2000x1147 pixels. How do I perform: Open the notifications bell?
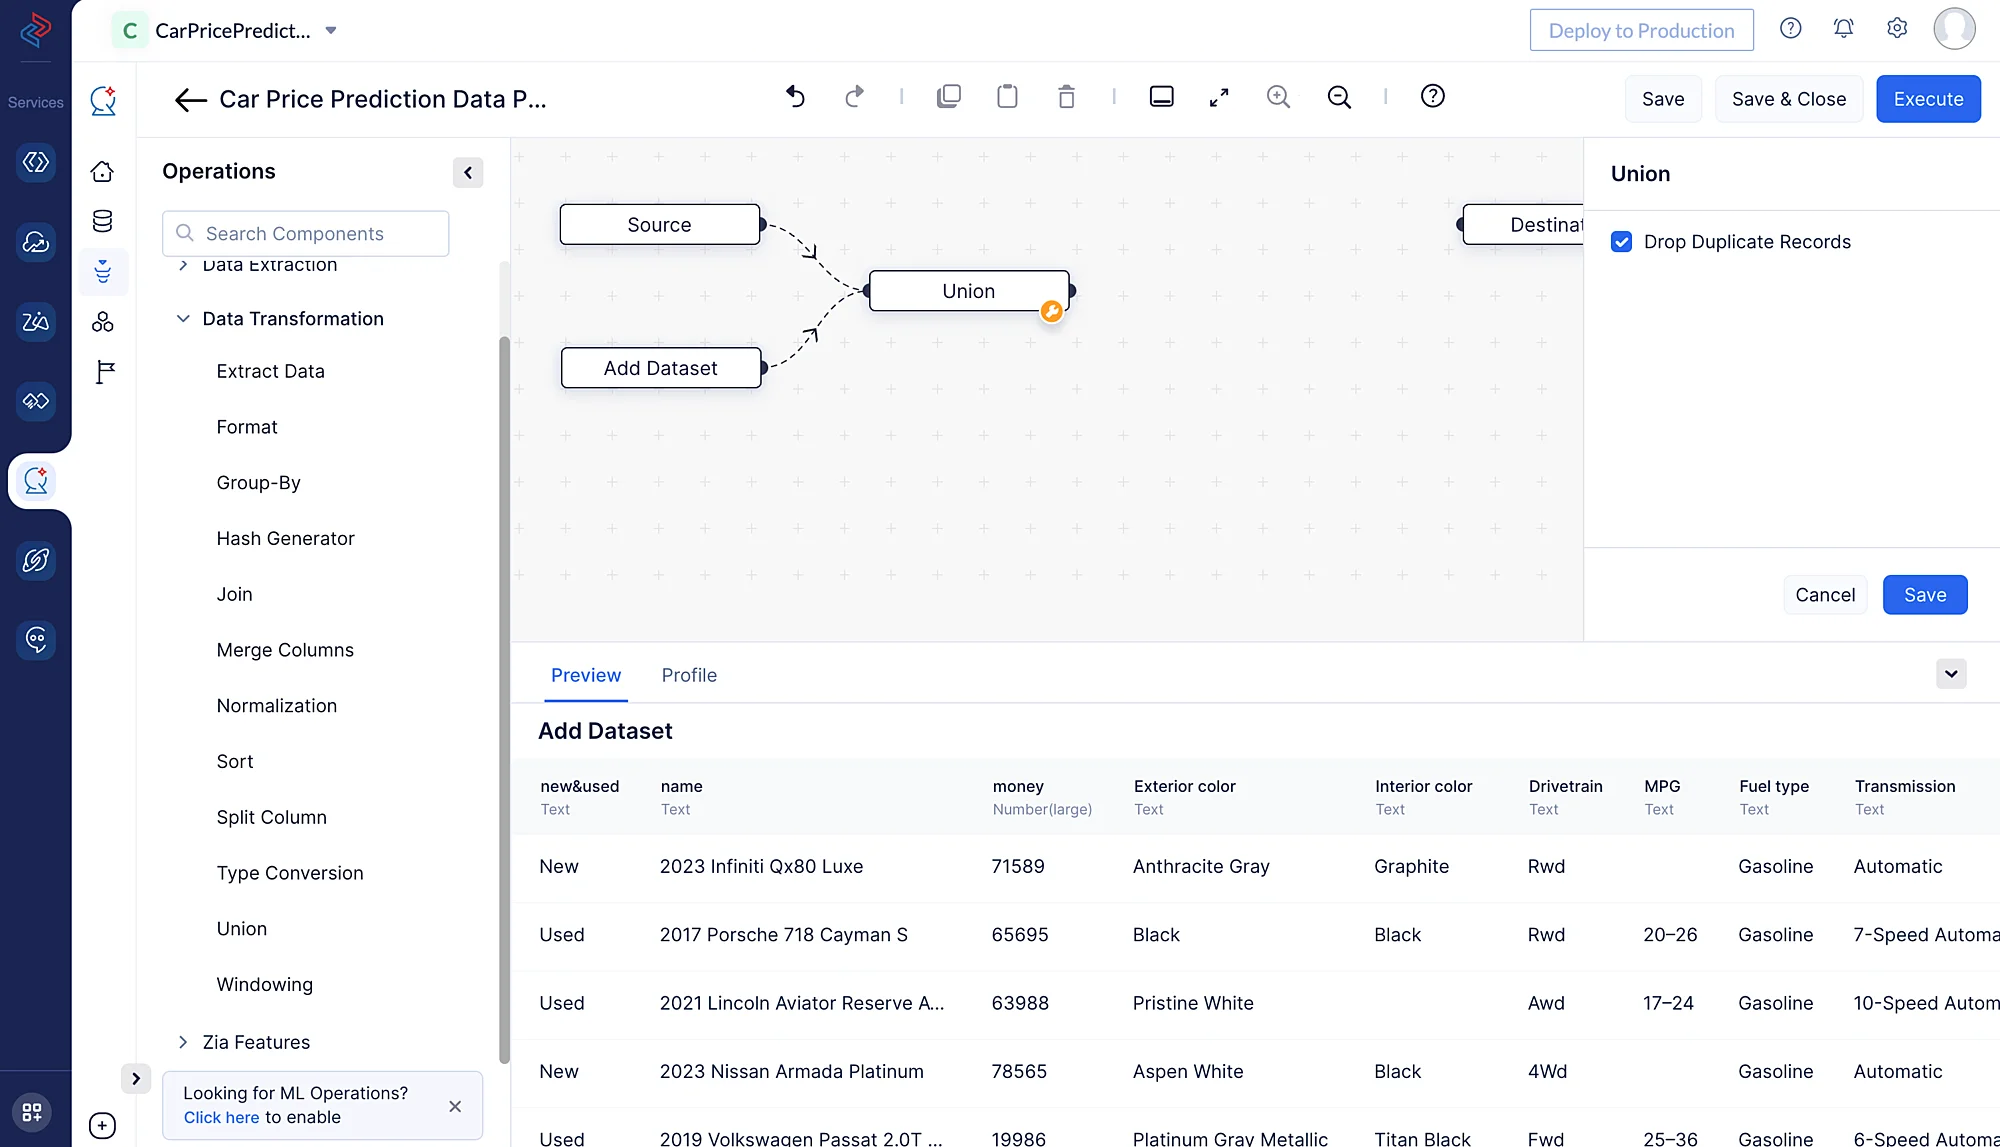pos(1843,29)
